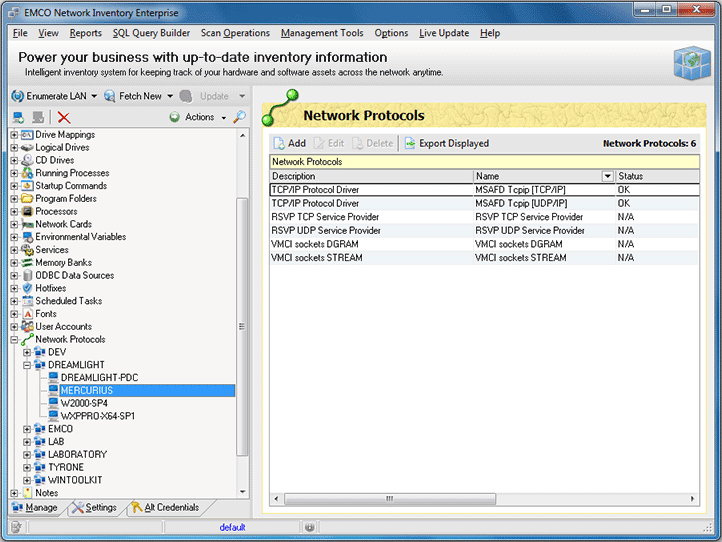Click the green Actions icon

point(175,117)
